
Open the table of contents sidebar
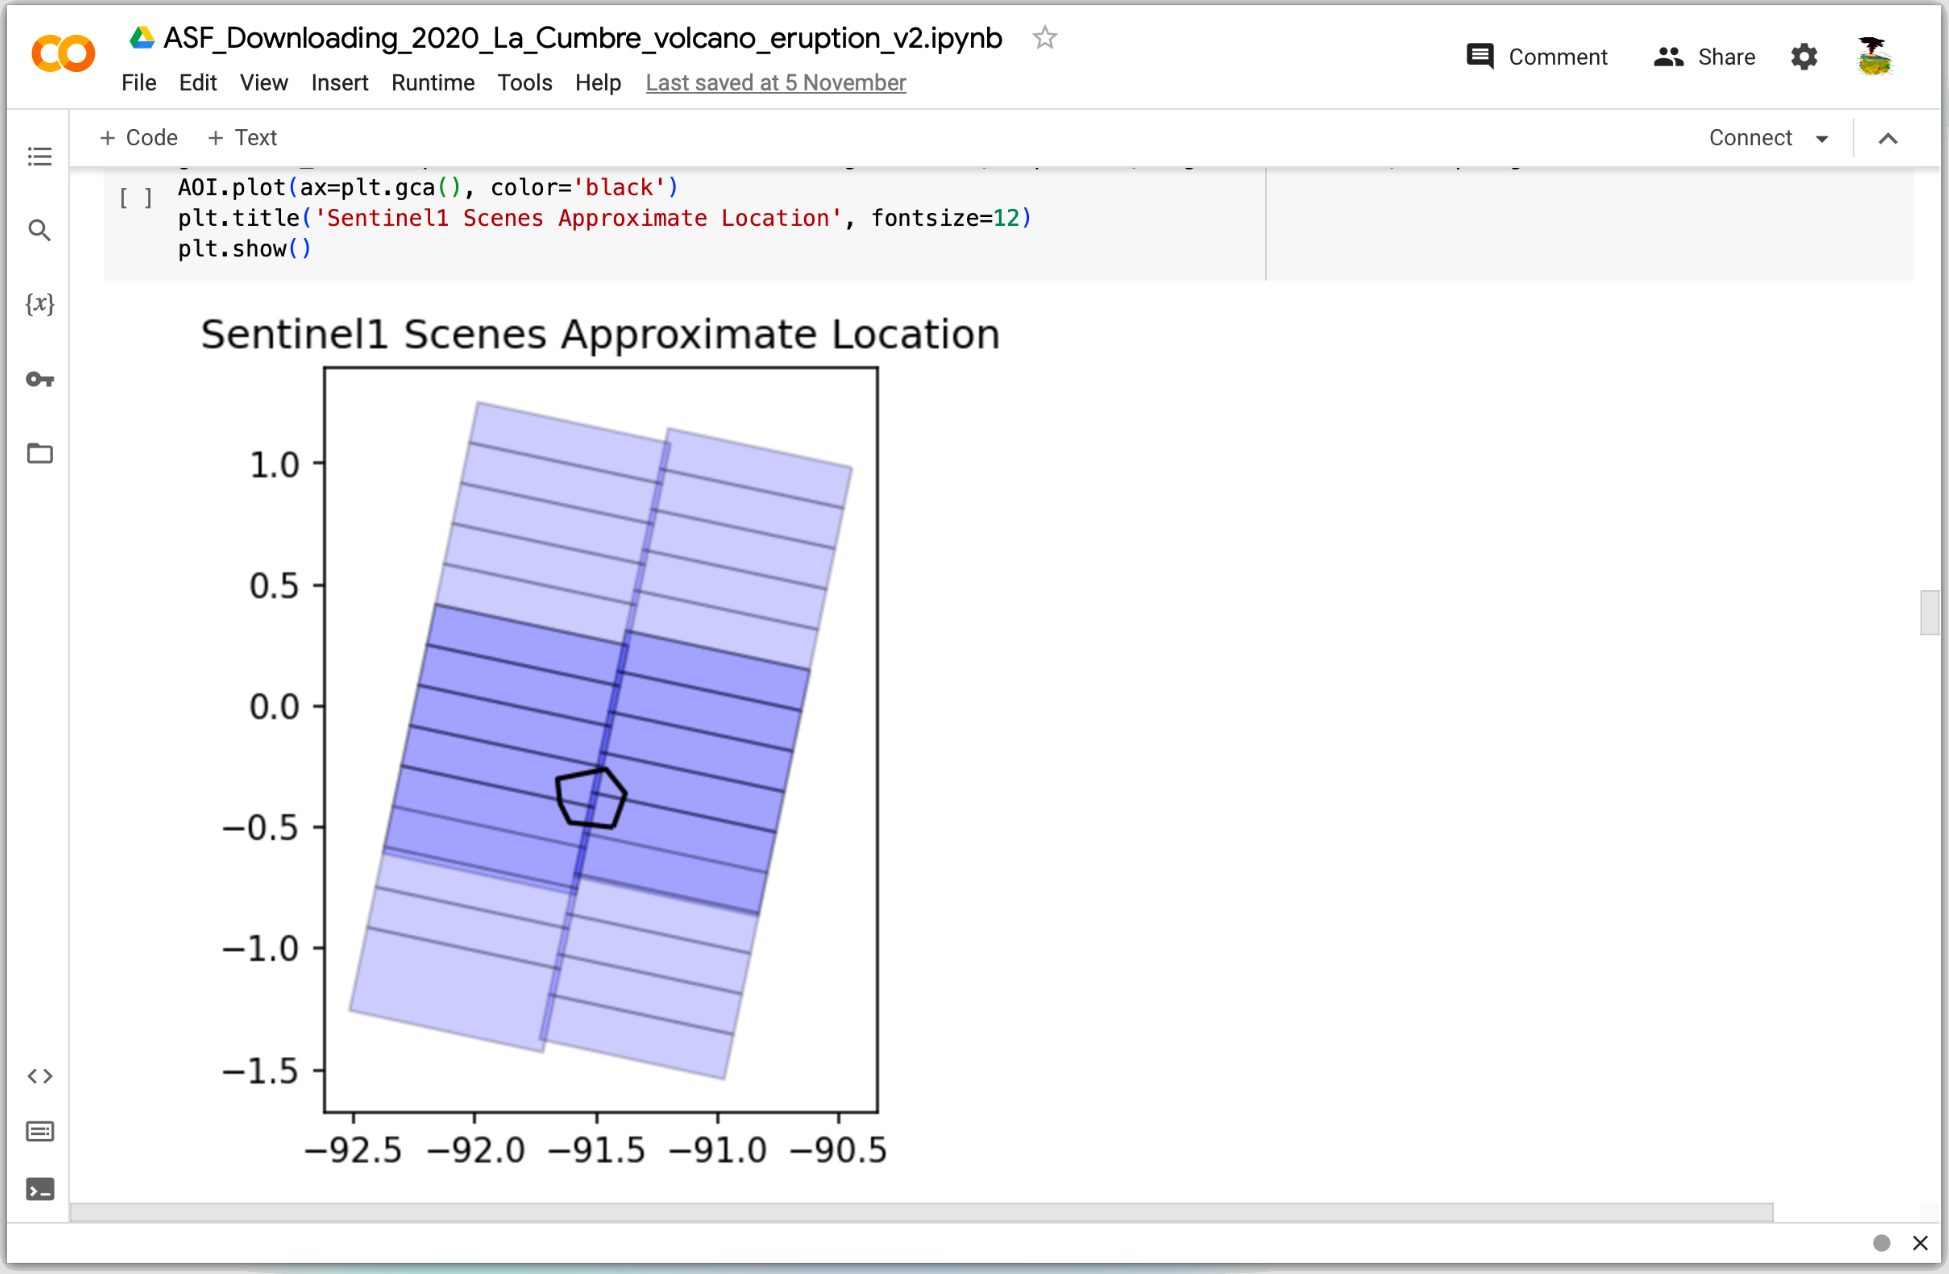[x=40, y=156]
